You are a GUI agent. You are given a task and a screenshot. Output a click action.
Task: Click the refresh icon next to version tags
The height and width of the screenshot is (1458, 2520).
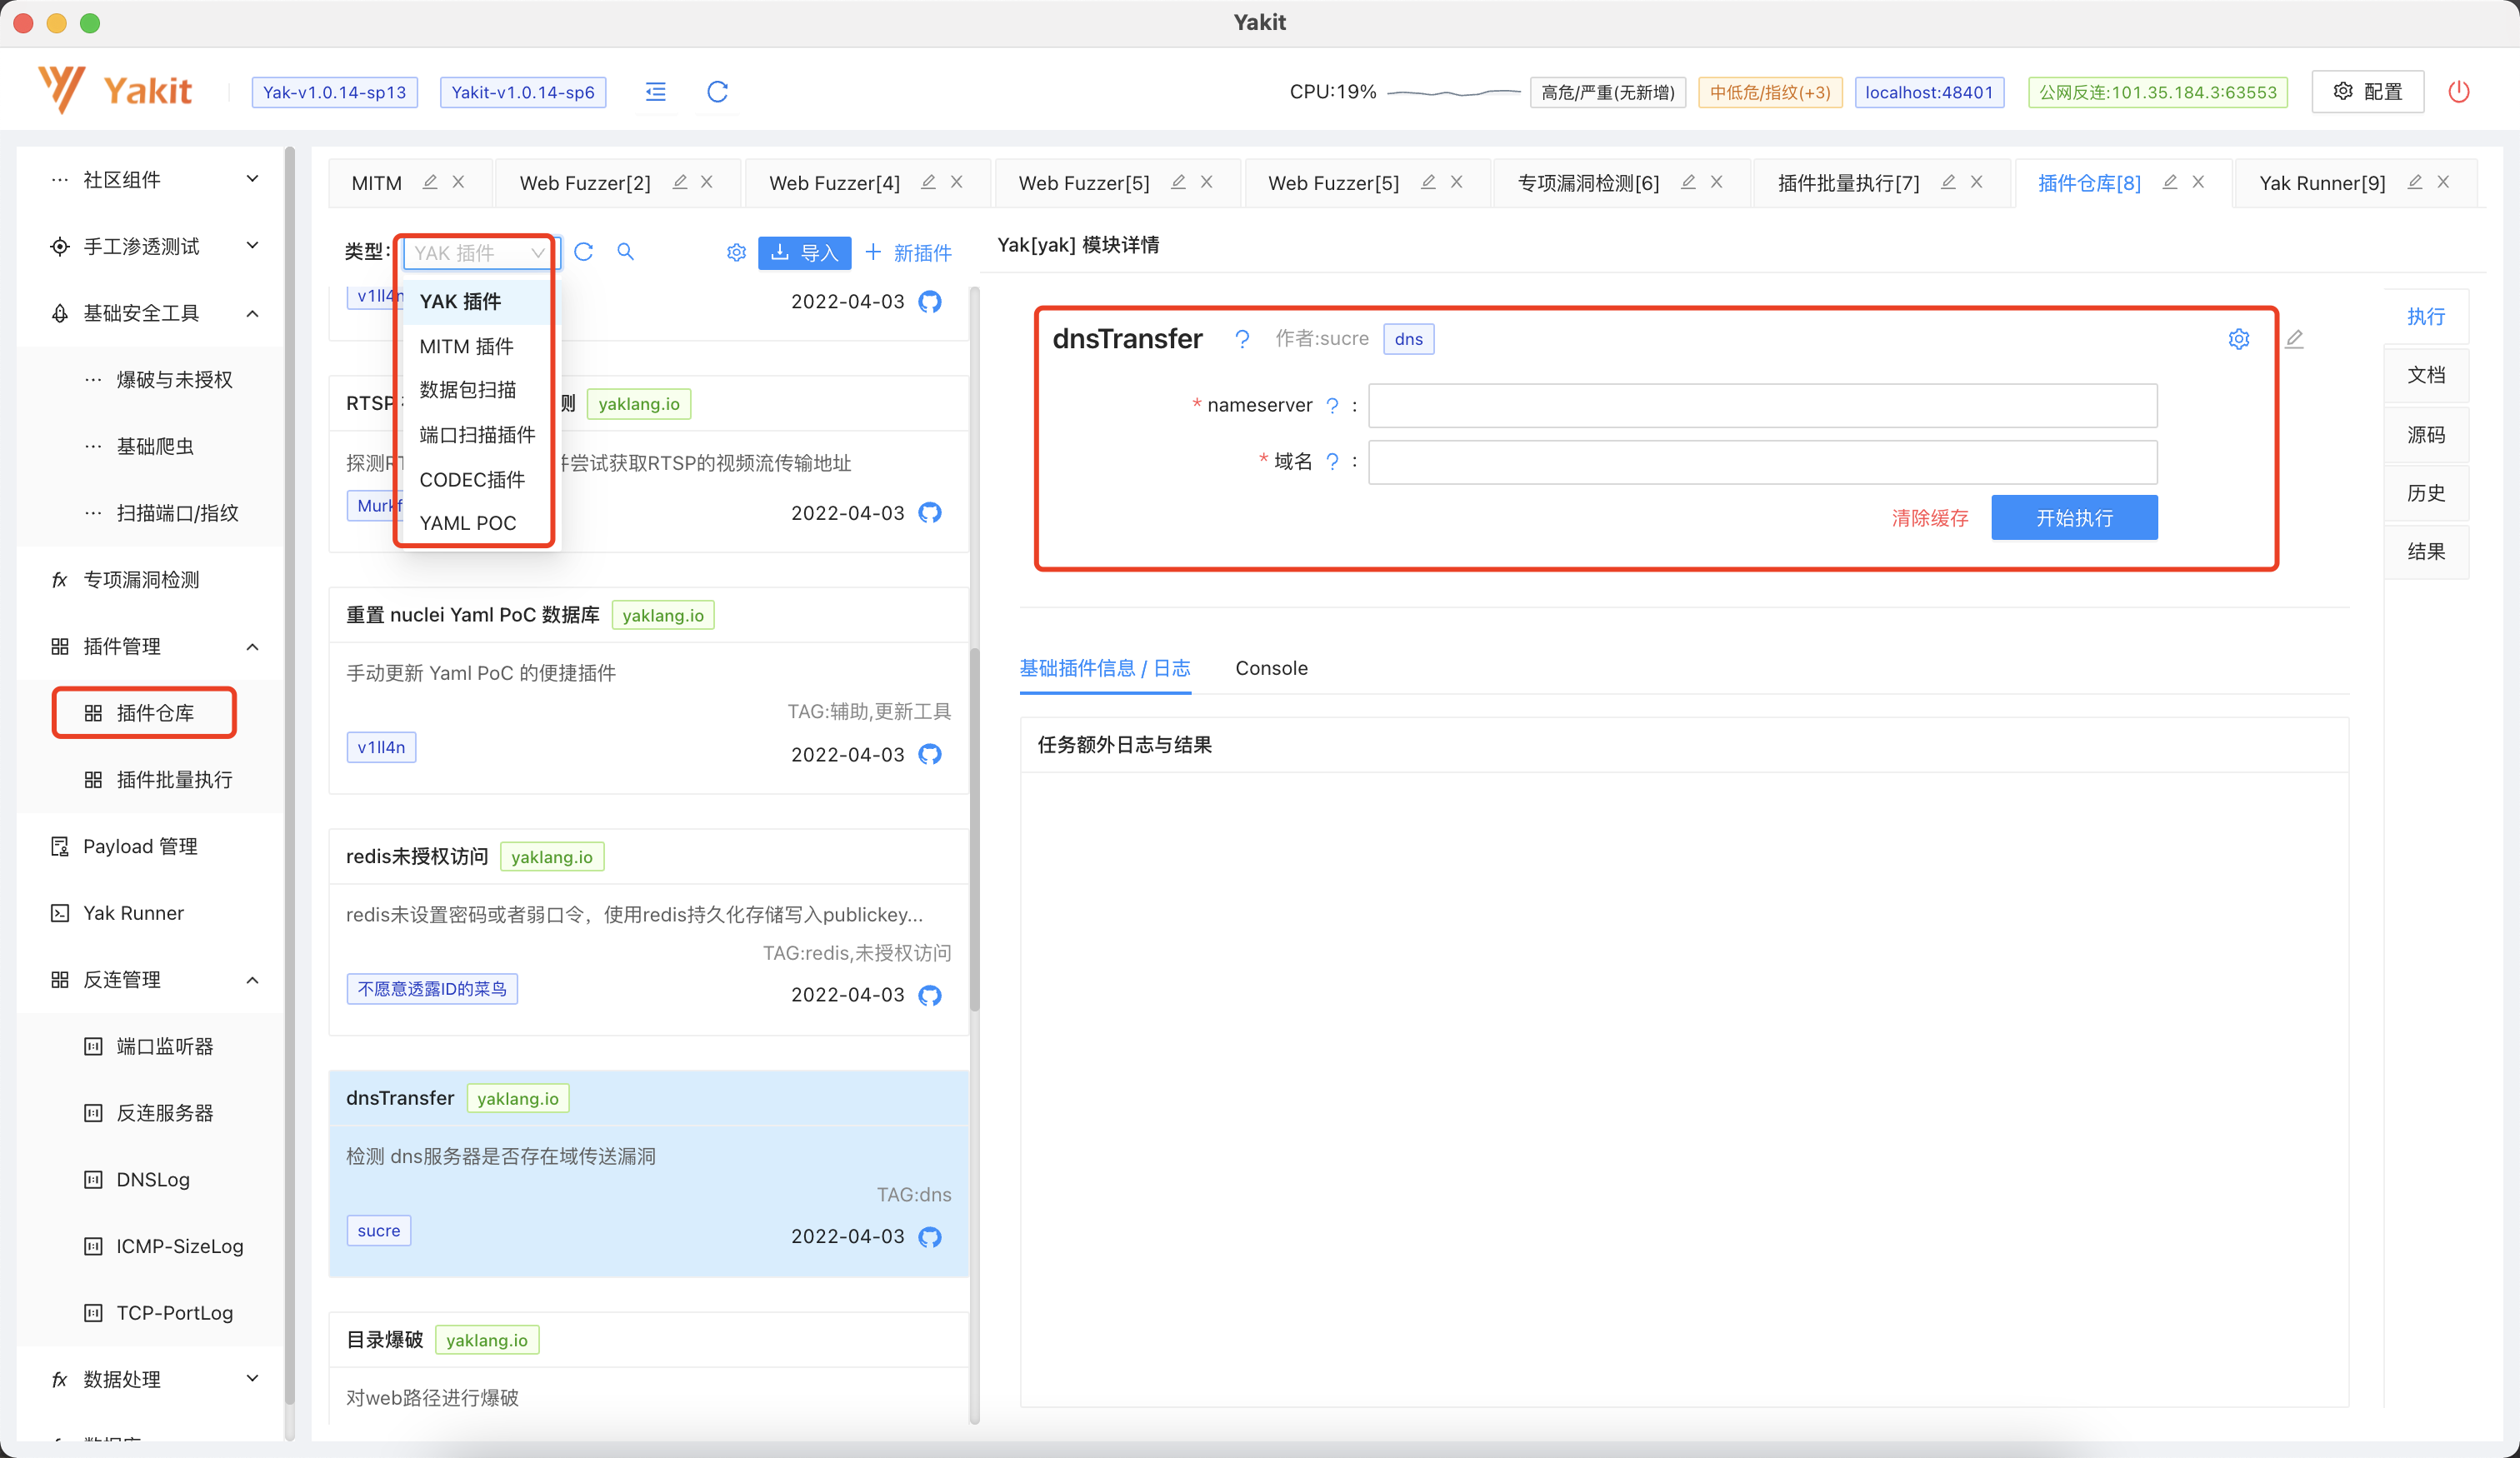point(717,92)
